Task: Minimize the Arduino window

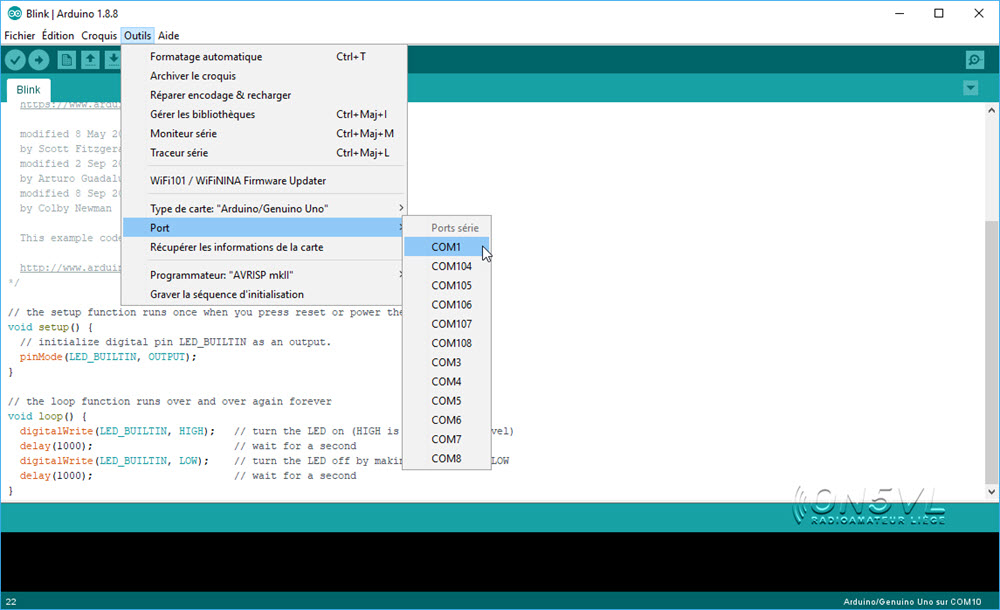Action: tap(899, 13)
